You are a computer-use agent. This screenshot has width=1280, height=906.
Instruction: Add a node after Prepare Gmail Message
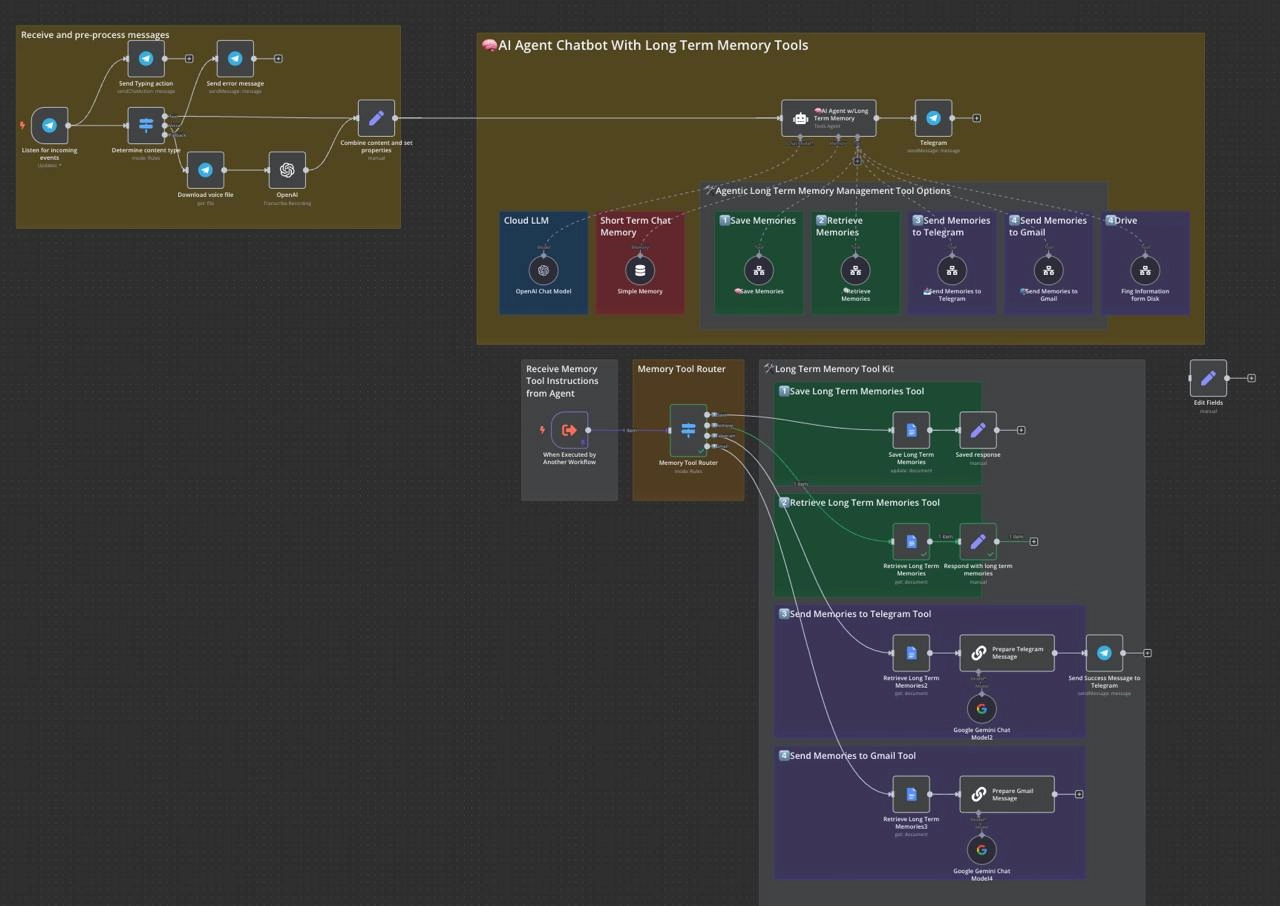[1079, 794]
